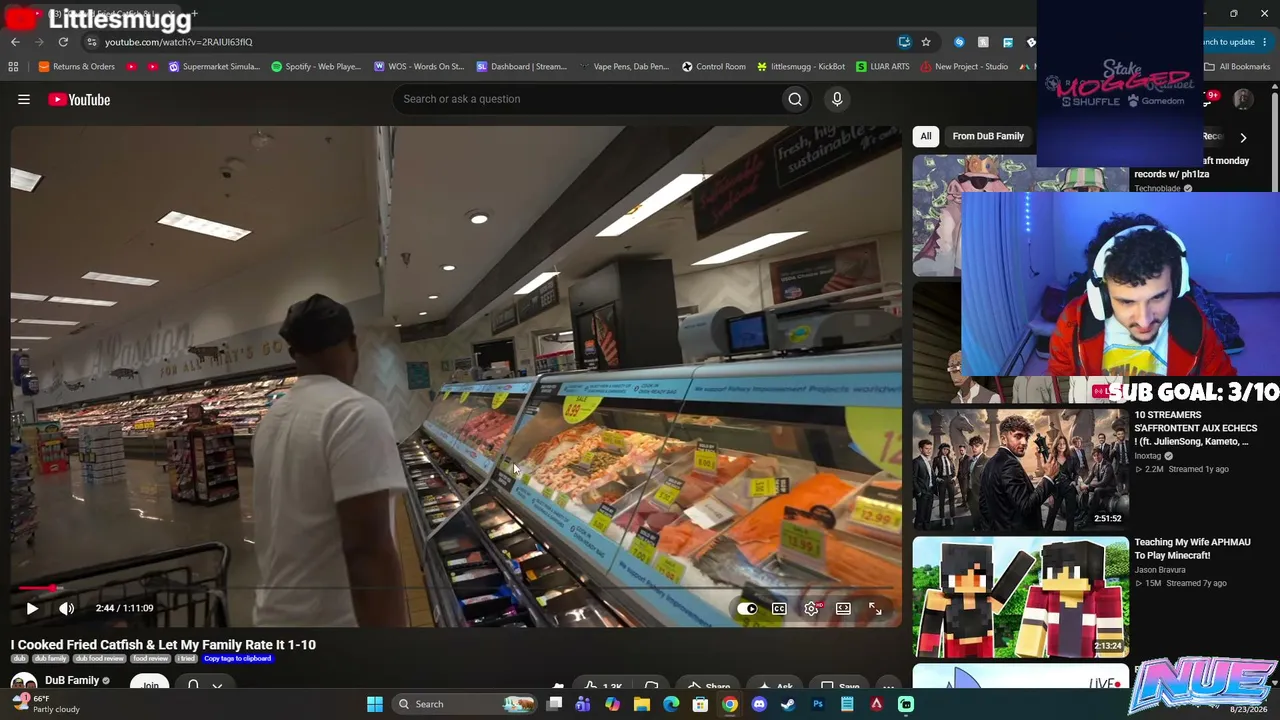Open the 'littlesmugg - KickBot' bookmark
This screenshot has width=1280, height=720.
801,67
